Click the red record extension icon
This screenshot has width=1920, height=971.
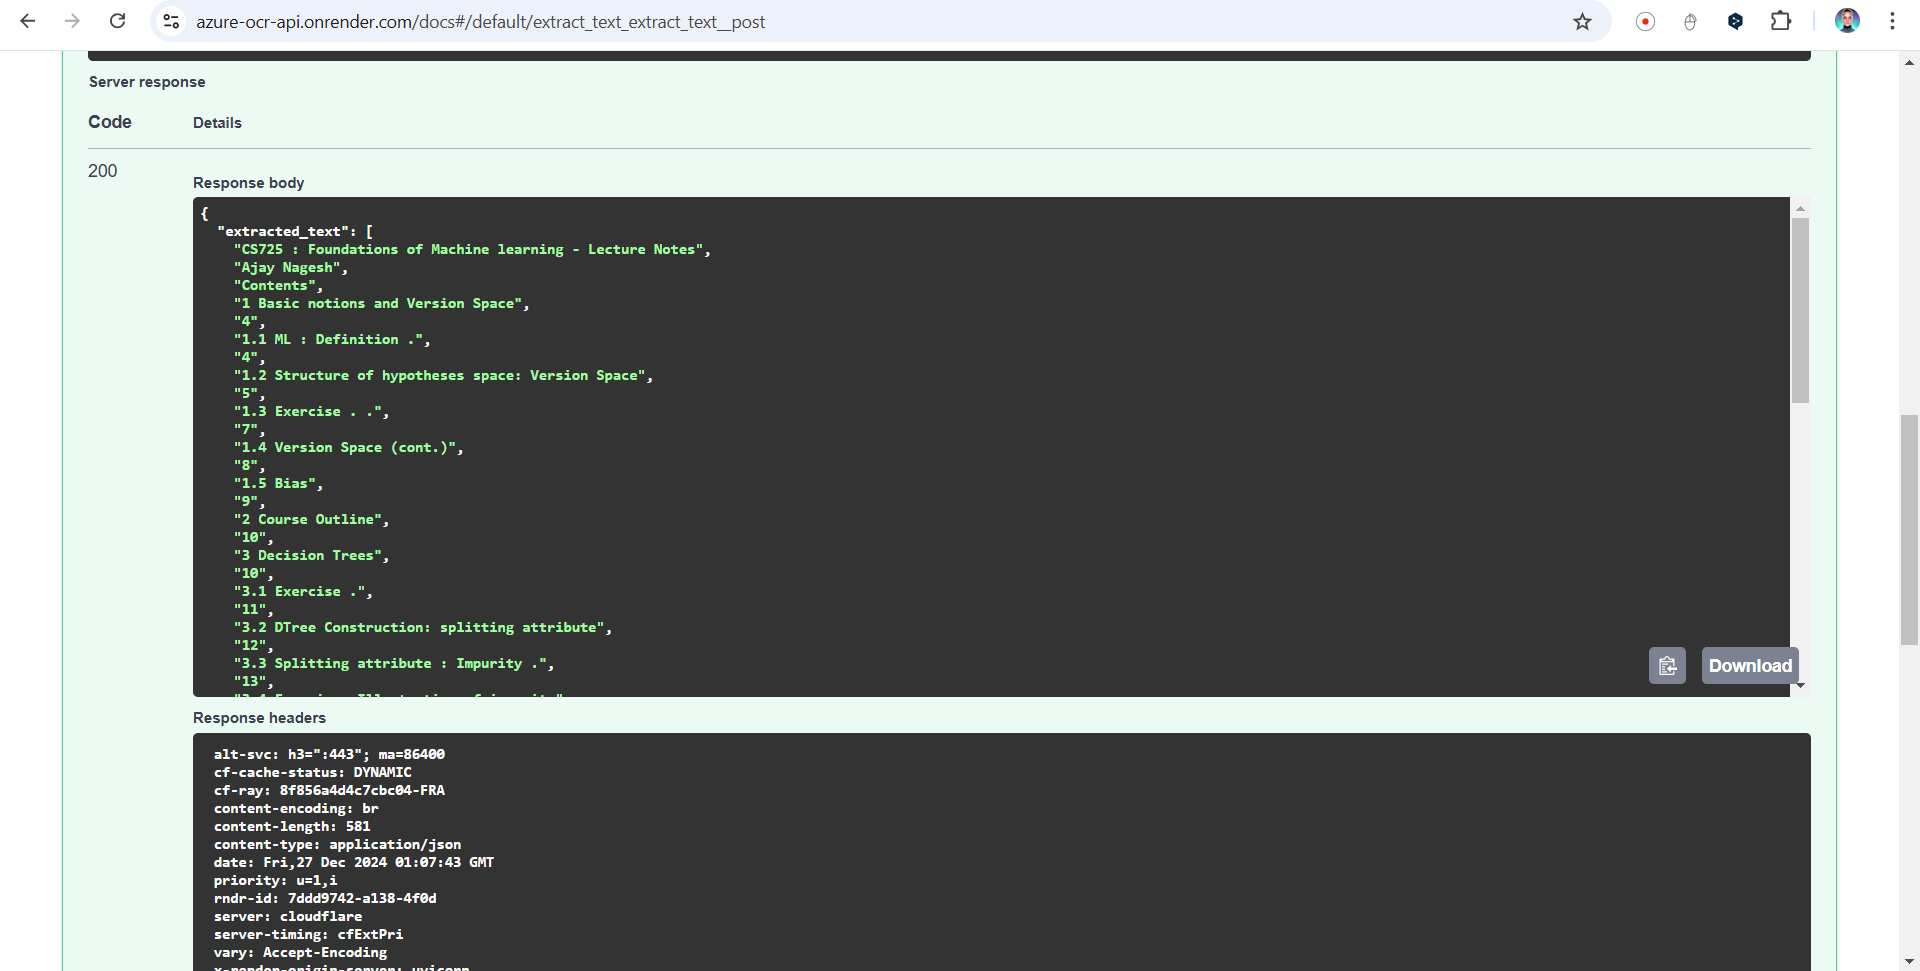point(1645,22)
